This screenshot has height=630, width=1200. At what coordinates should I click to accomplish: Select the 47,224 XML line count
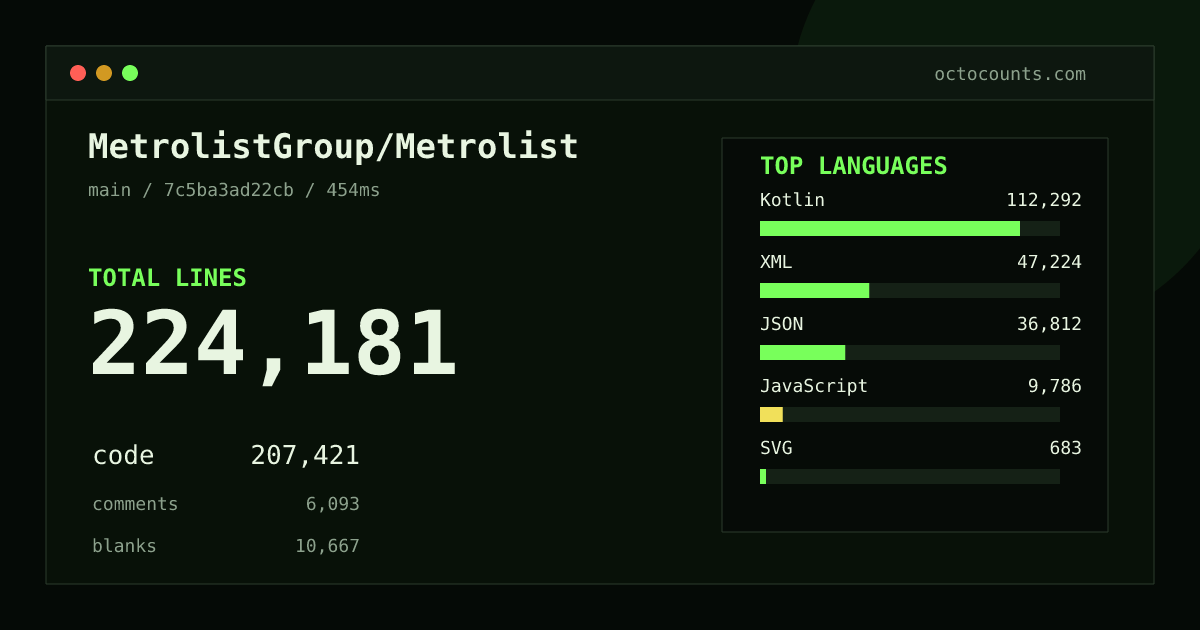tap(1049, 262)
